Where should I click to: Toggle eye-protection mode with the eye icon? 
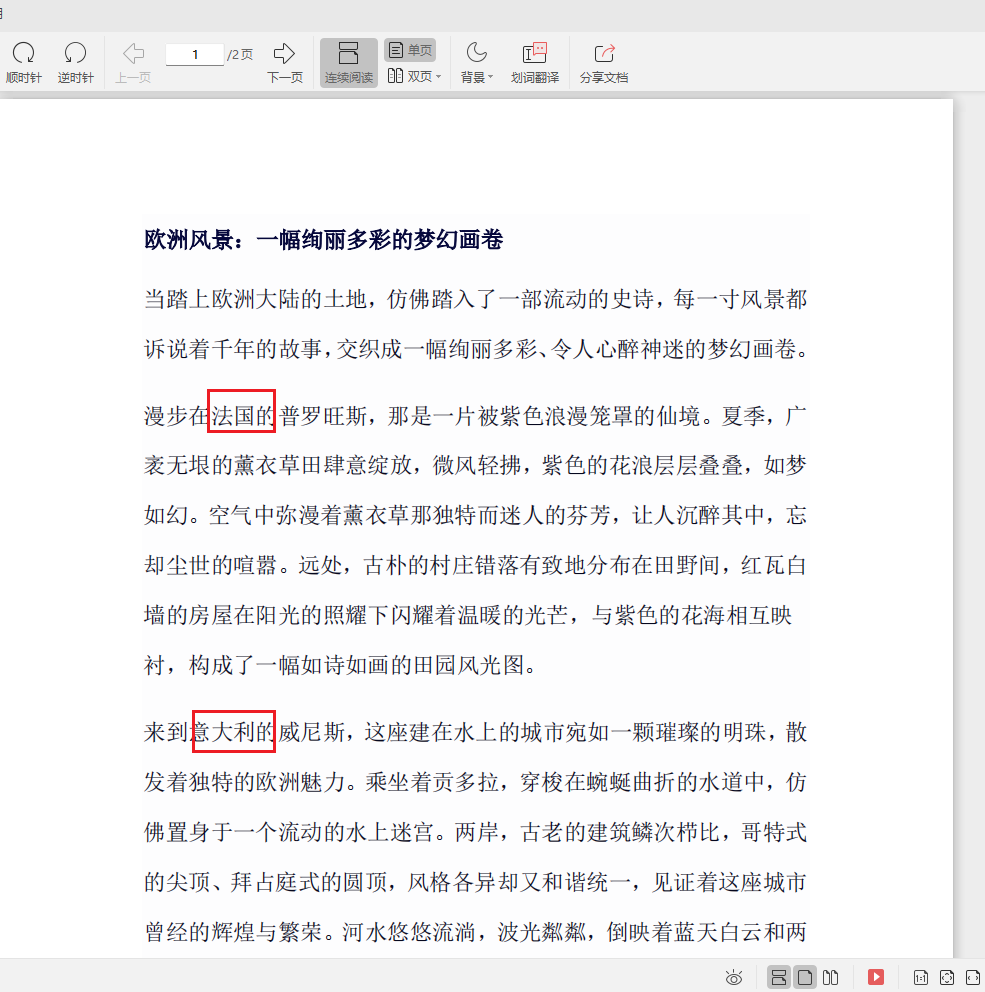coord(734,977)
